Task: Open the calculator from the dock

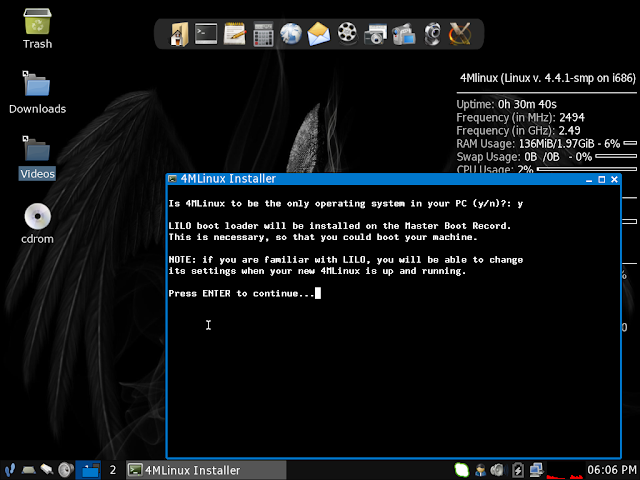Action: tap(263, 35)
